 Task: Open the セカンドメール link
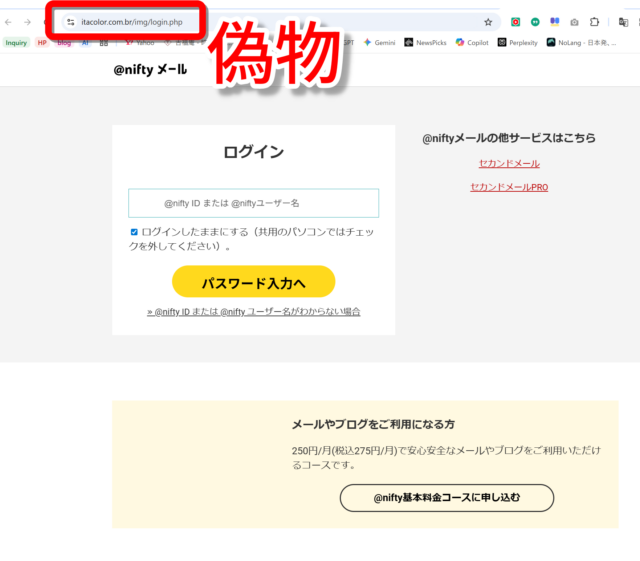pos(509,164)
